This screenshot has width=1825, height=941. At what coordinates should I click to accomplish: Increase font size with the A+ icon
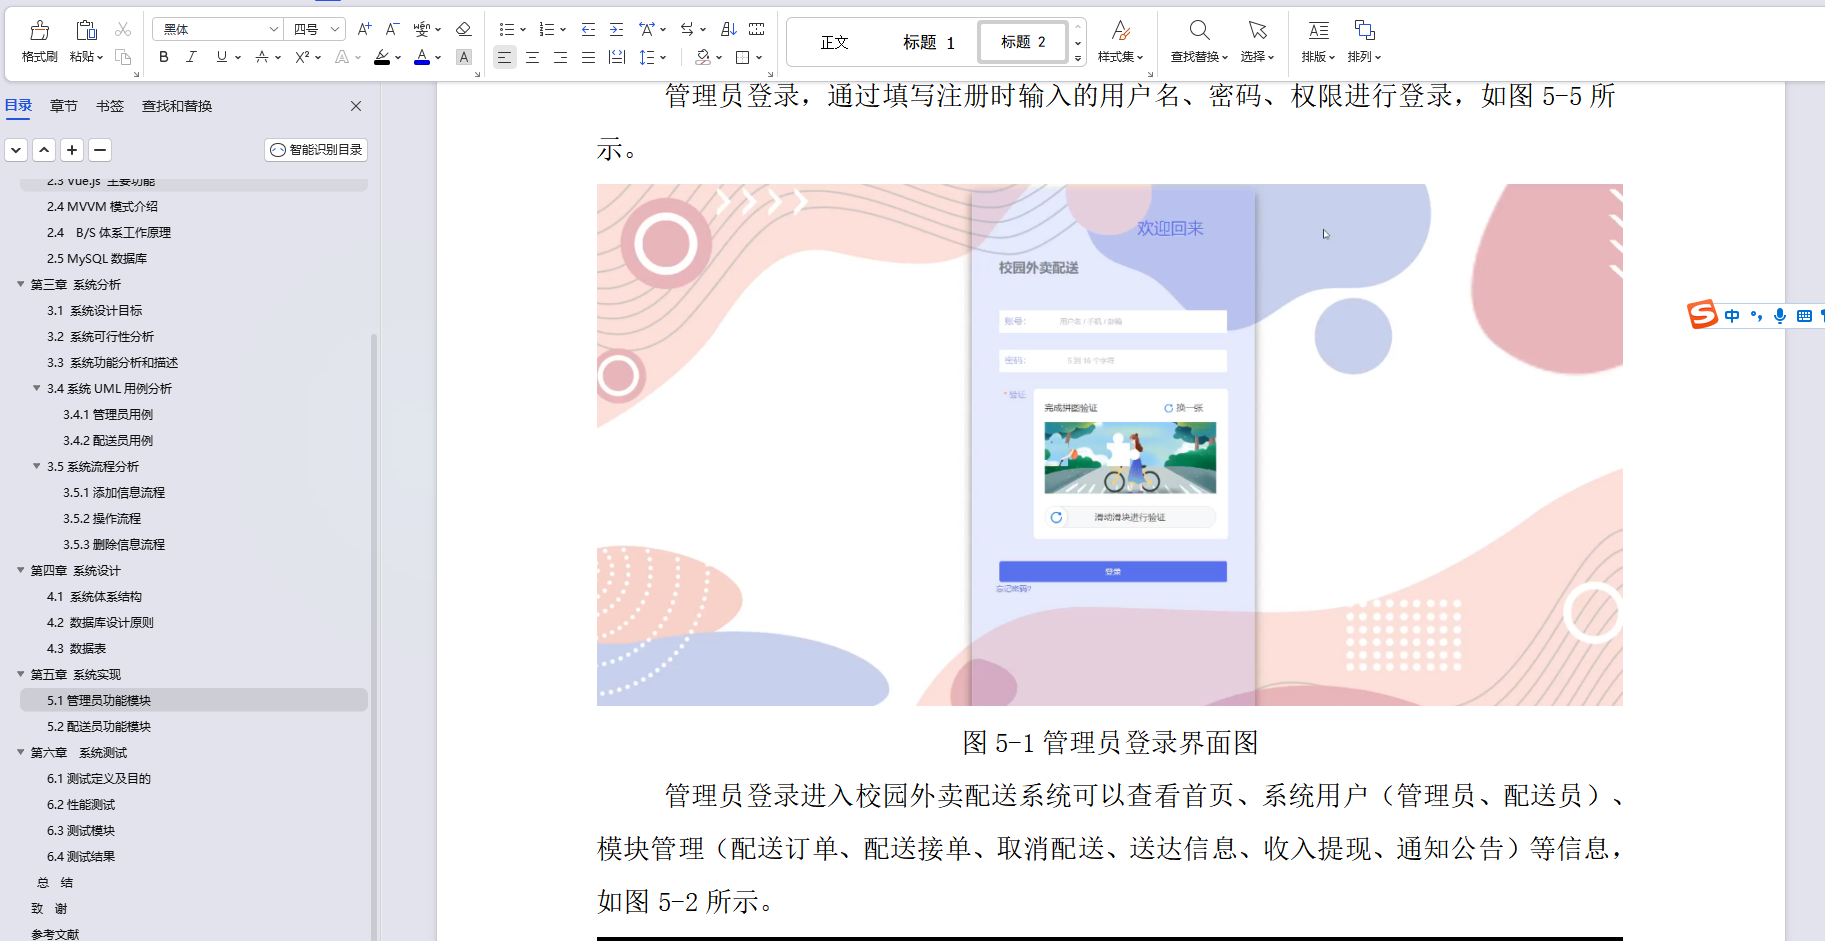[x=365, y=29]
